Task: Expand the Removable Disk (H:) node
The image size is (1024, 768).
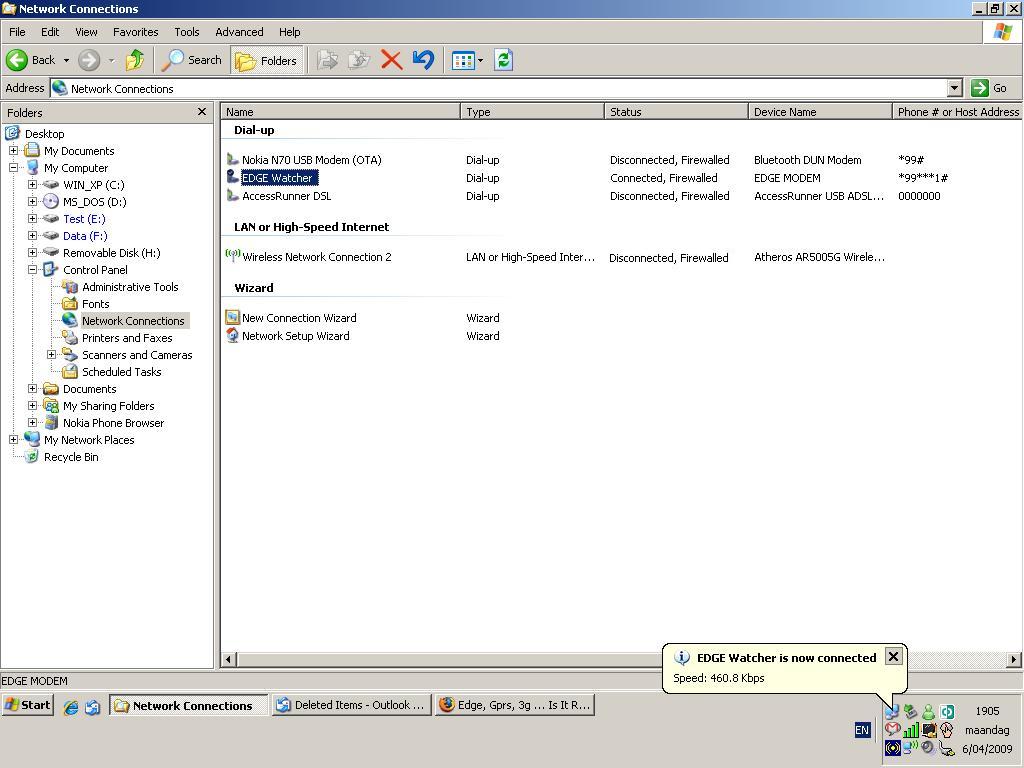Action: (32, 252)
